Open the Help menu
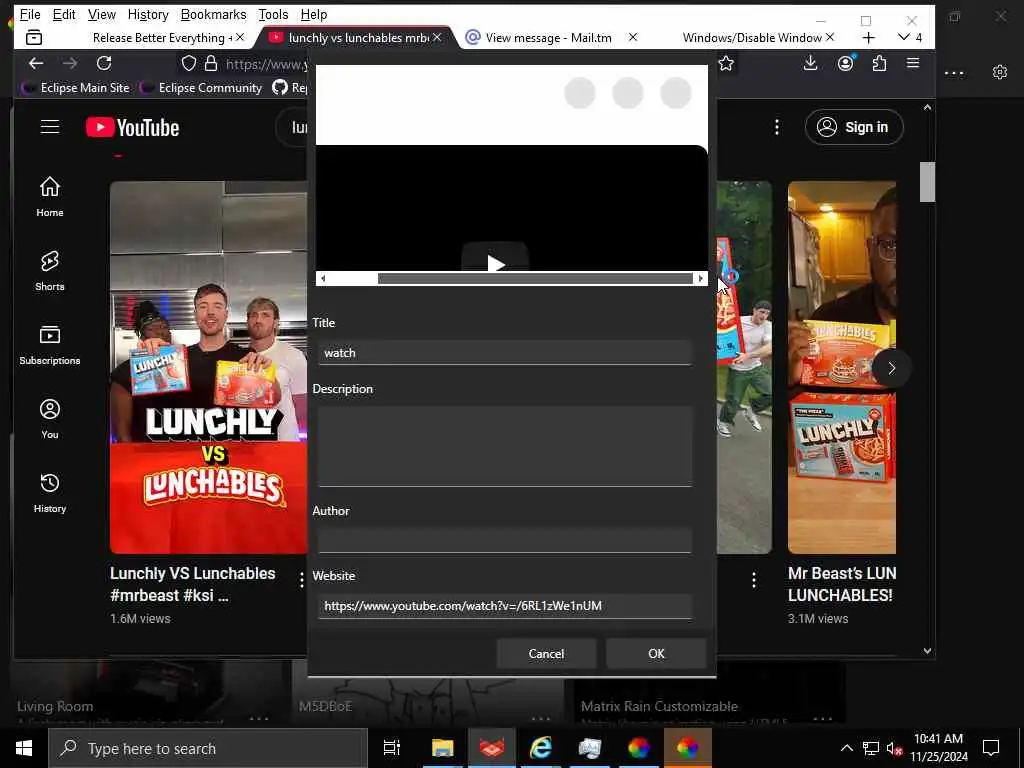The height and width of the screenshot is (768, 1024). [314, 14]
